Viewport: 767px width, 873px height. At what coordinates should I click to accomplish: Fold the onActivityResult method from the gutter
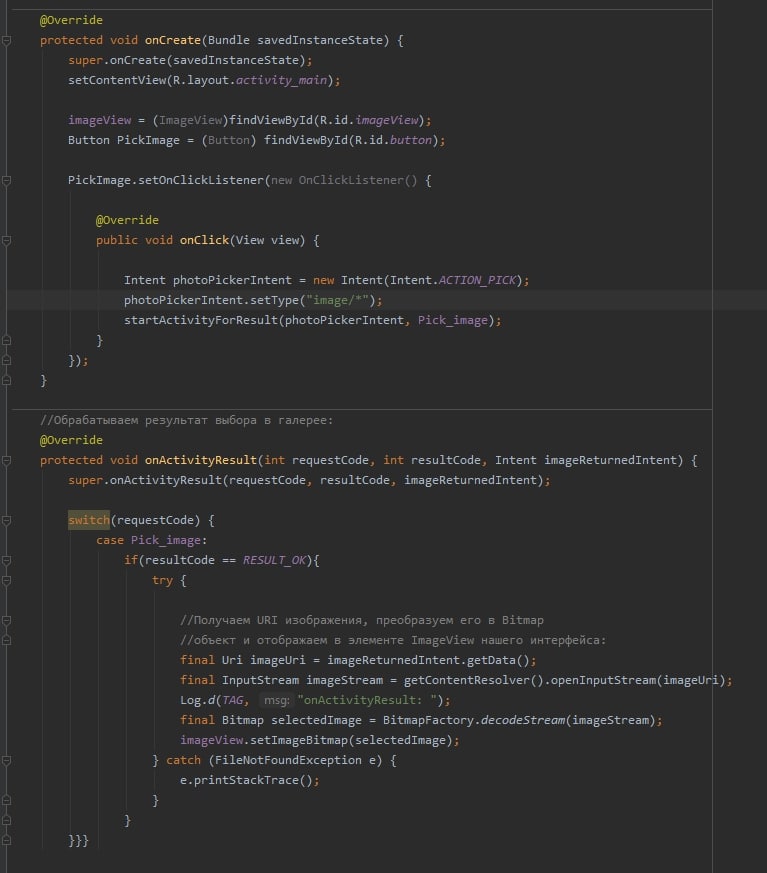(x=7, y=460)
